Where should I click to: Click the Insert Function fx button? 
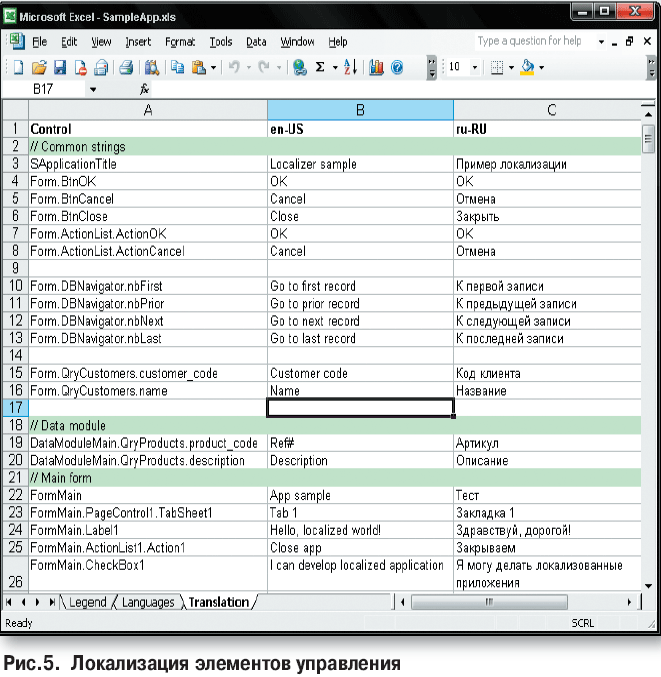click(x=145, y=89)
